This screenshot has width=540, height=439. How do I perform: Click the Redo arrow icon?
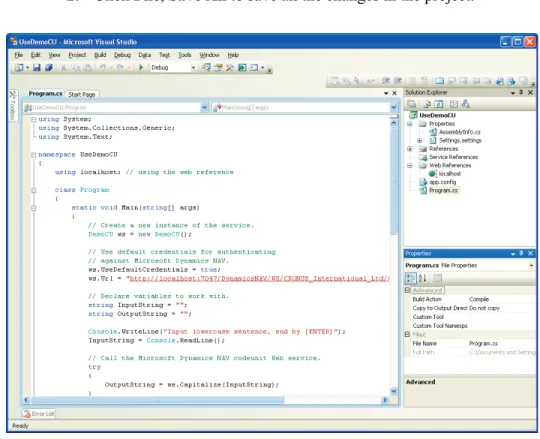(120, 67)
